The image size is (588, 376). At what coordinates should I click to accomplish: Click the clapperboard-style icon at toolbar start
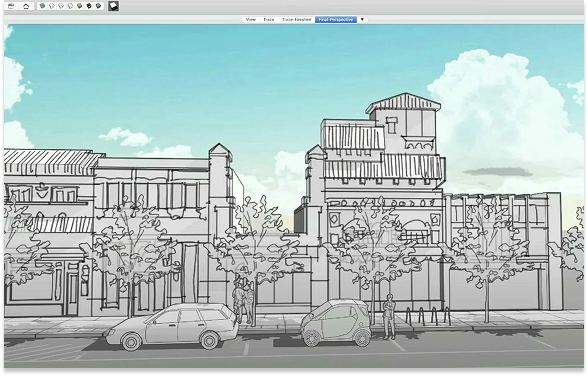11,6
